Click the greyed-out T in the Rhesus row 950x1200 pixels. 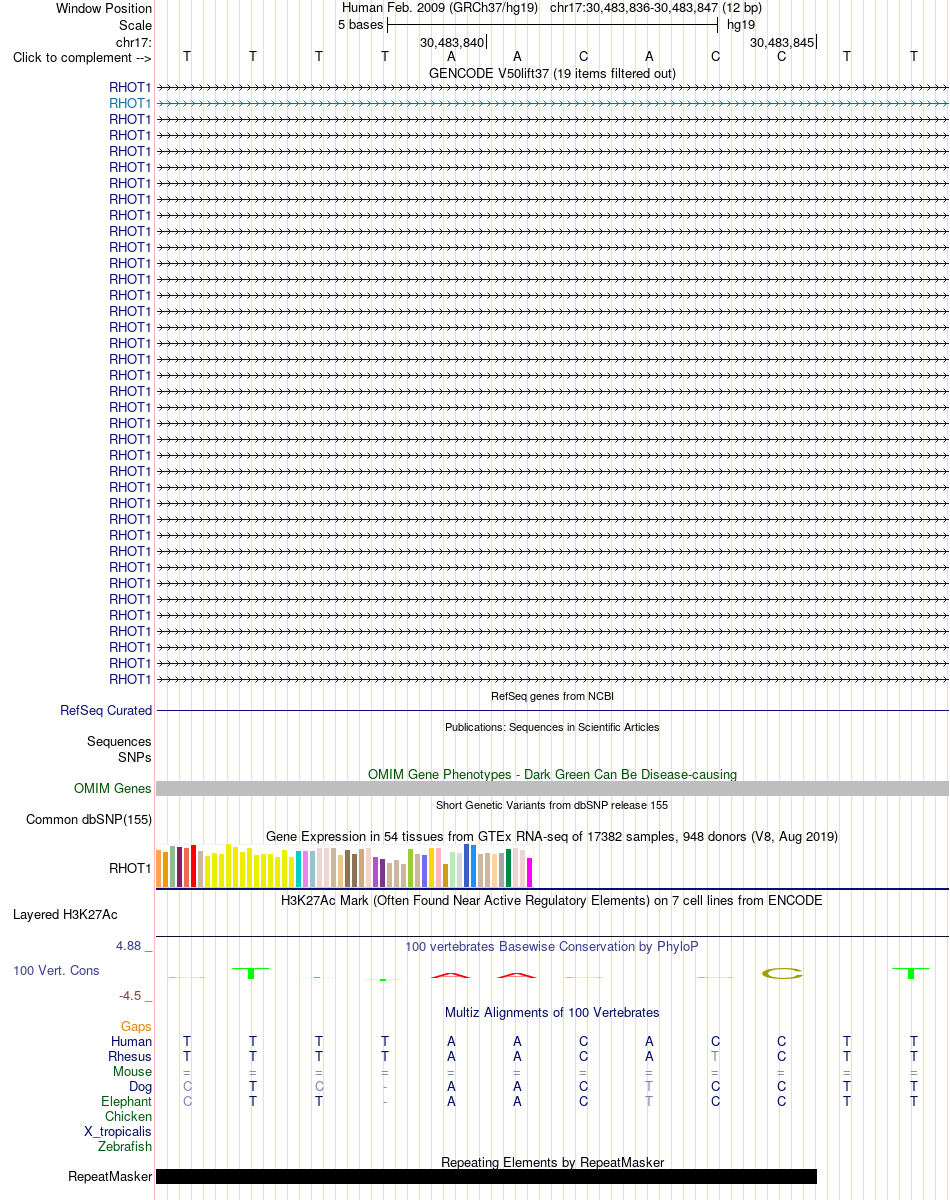point(715,1056)
